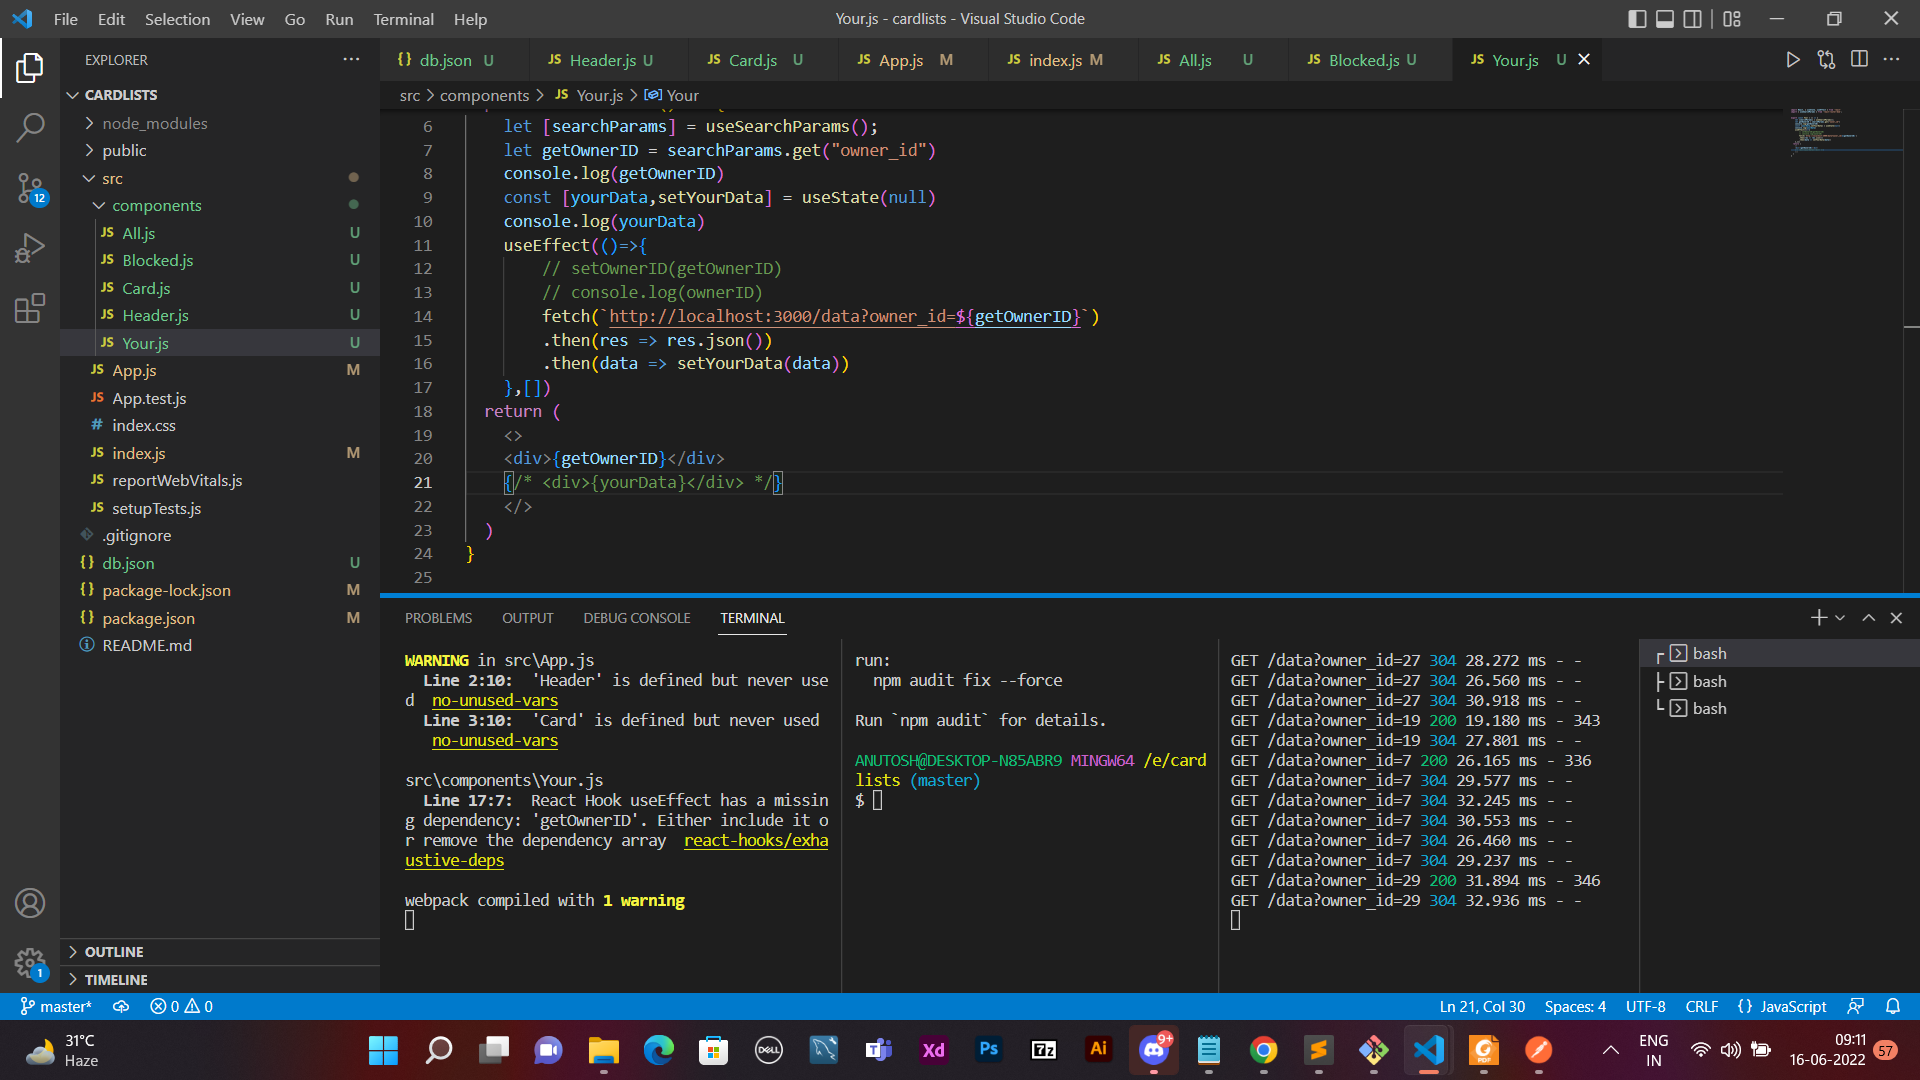Switch to the App.js tab
This screenshot has width=1920, height=1080.
(x=902, y=60)
